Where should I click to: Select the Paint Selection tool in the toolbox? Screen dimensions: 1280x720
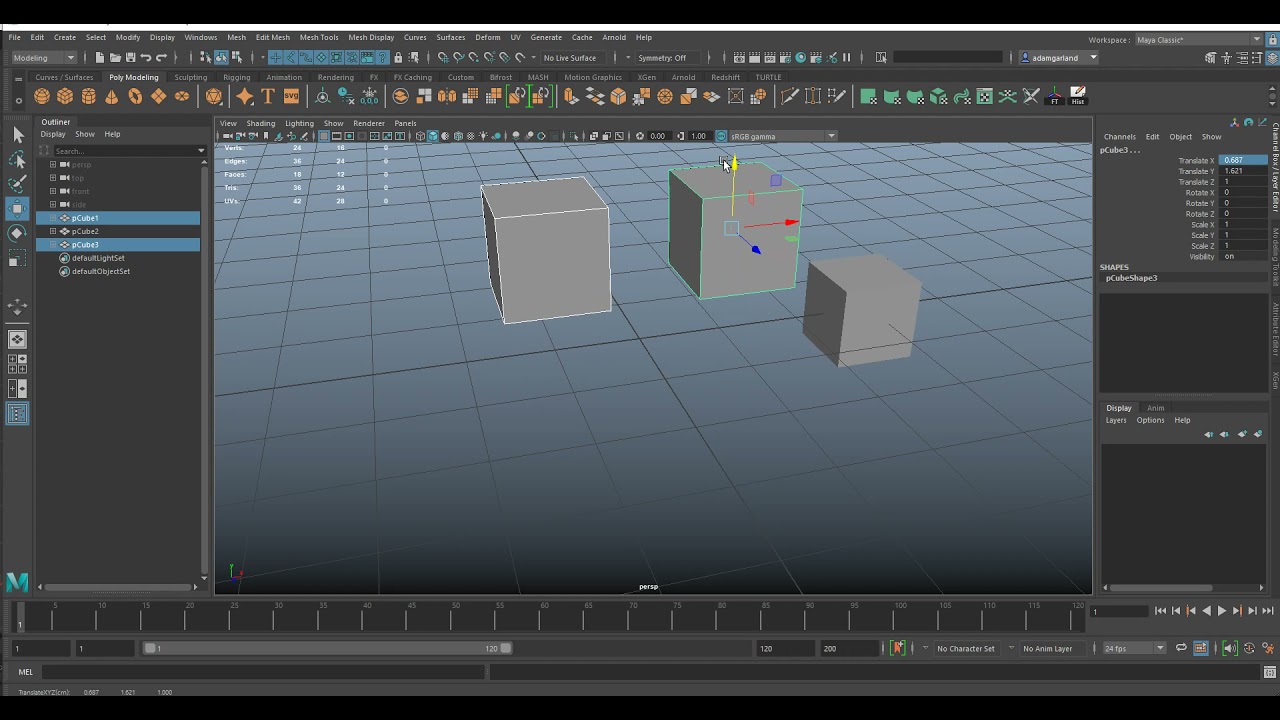[18, 184]
